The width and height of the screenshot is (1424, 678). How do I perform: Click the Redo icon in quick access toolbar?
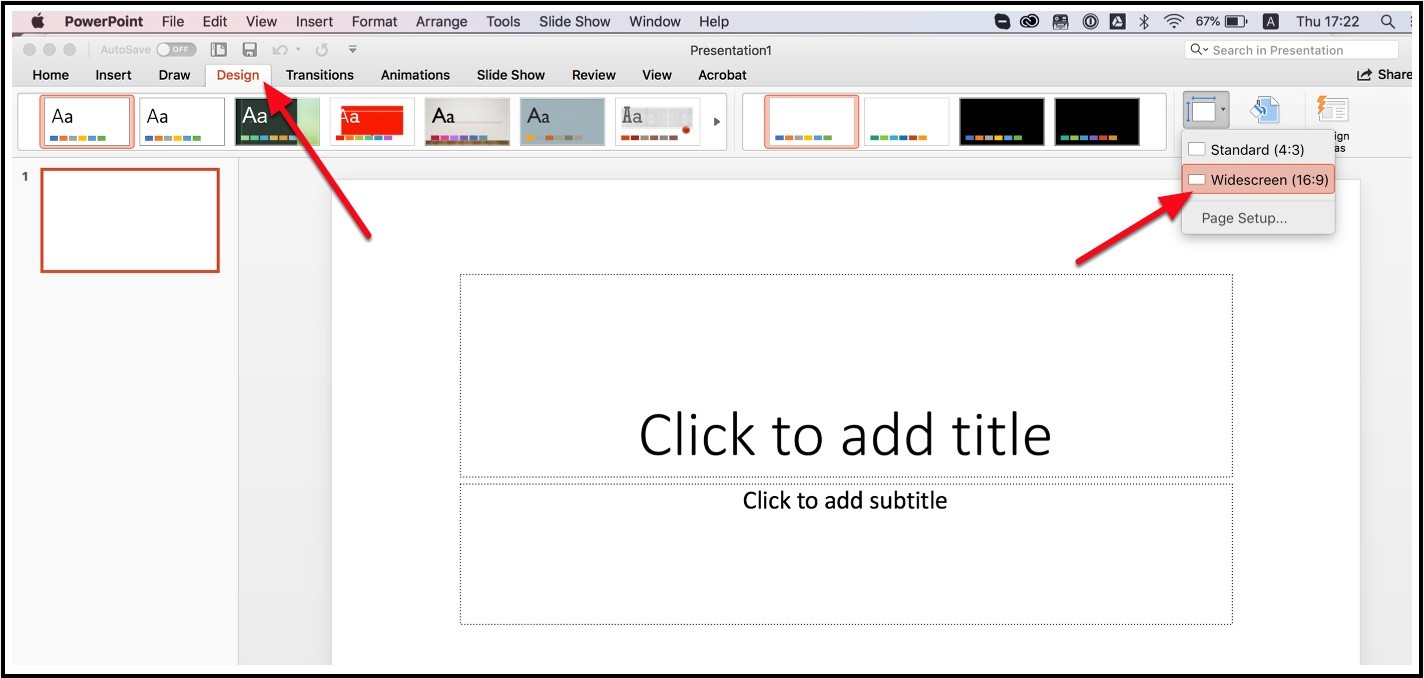321,50
